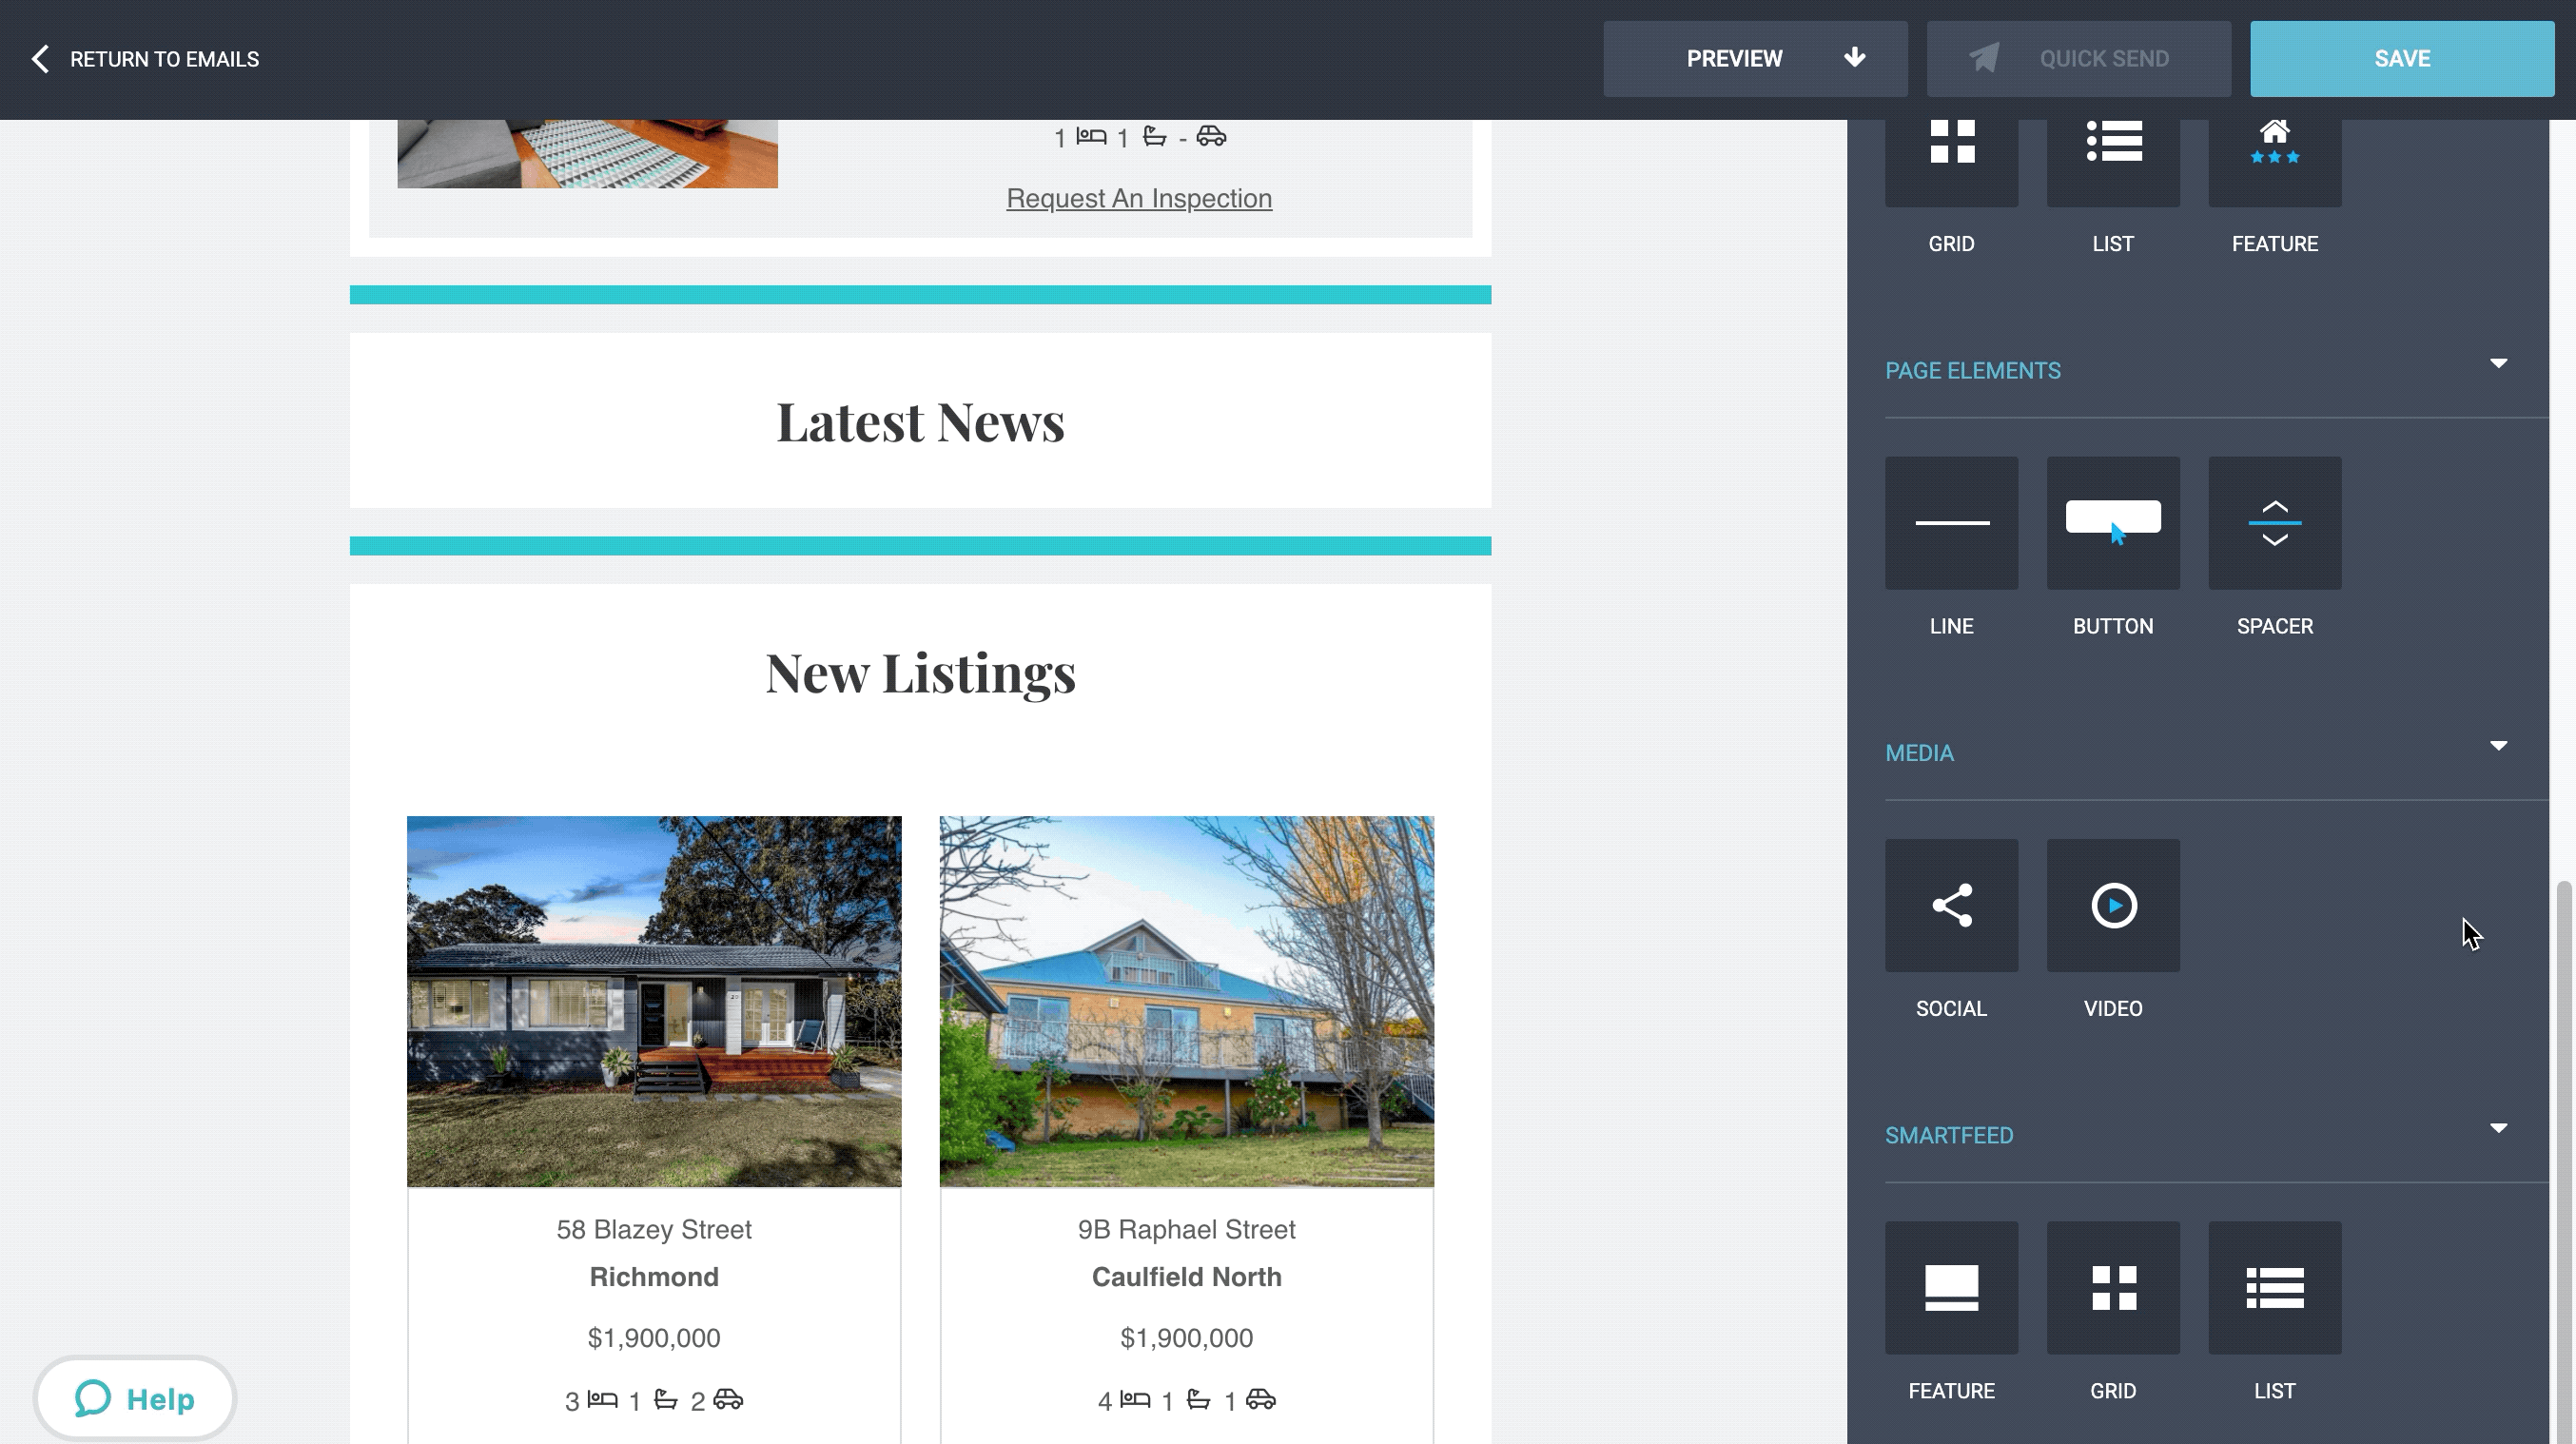Click the Quick Send label
2576x1444 pixels.
pyautogui.click(x=2104, y=59)
